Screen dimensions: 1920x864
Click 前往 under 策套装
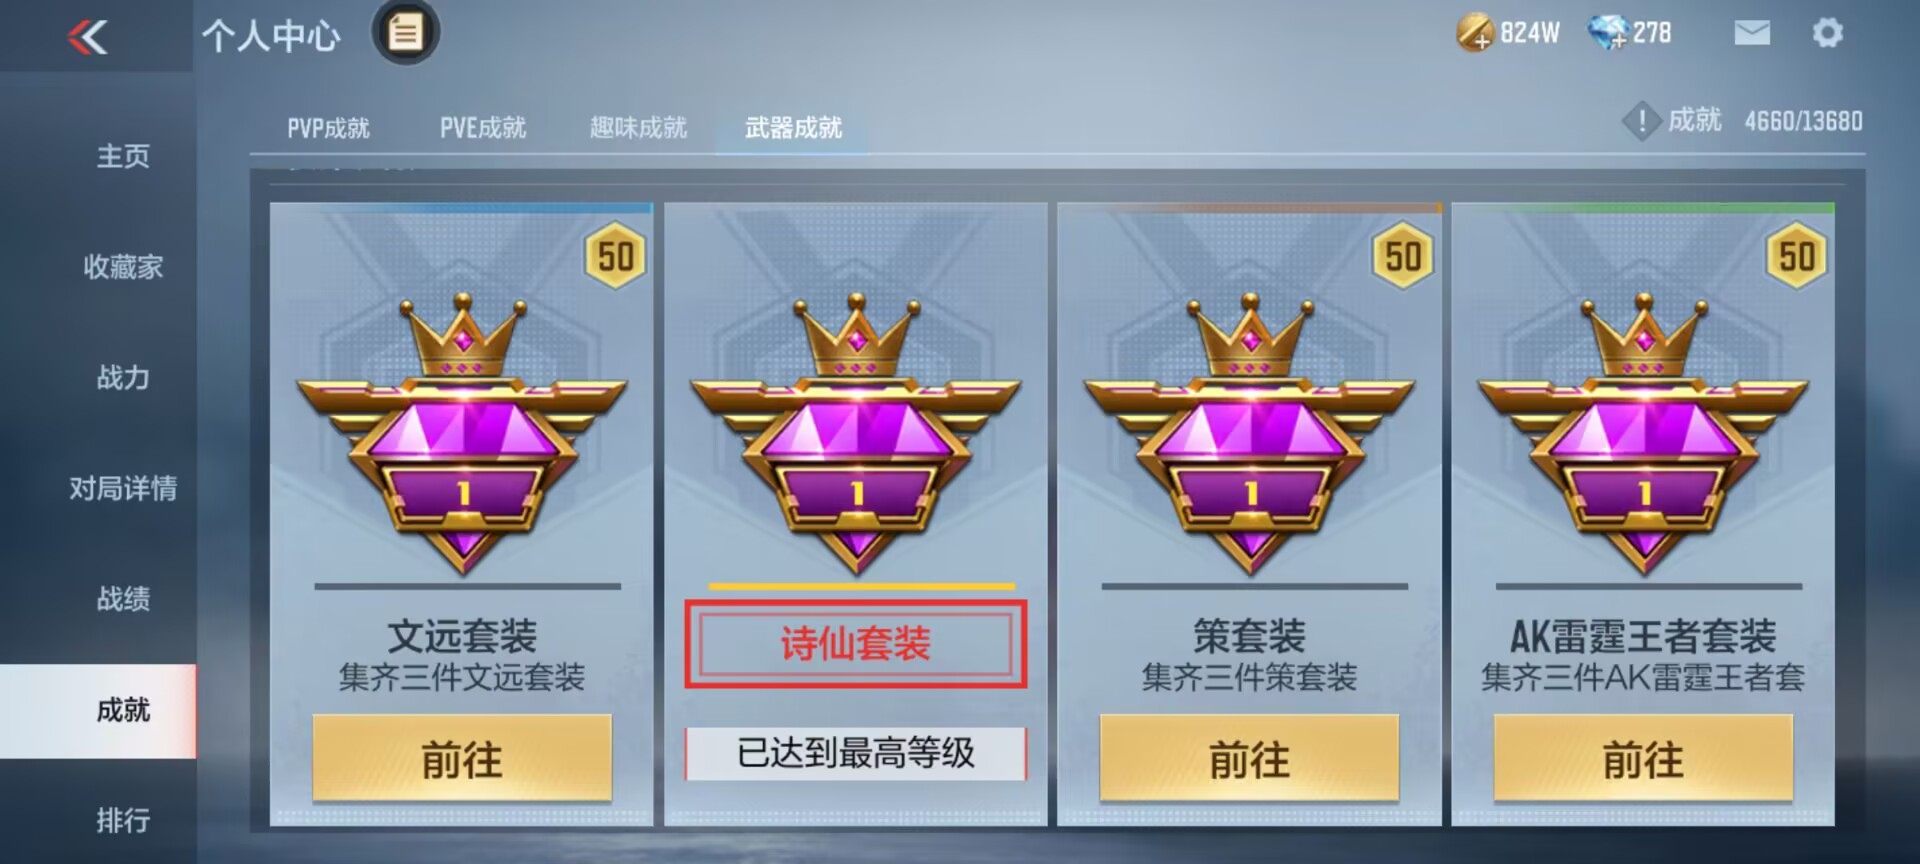tap(1249, 759)
